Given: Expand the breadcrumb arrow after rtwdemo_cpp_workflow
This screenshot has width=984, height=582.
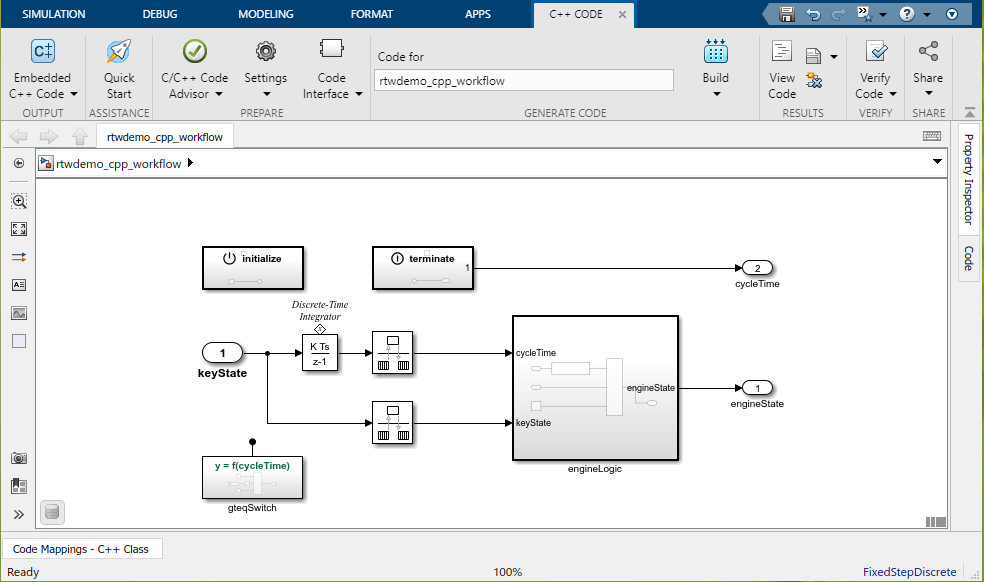Looking at the screenshot, I should coord(190,163).
